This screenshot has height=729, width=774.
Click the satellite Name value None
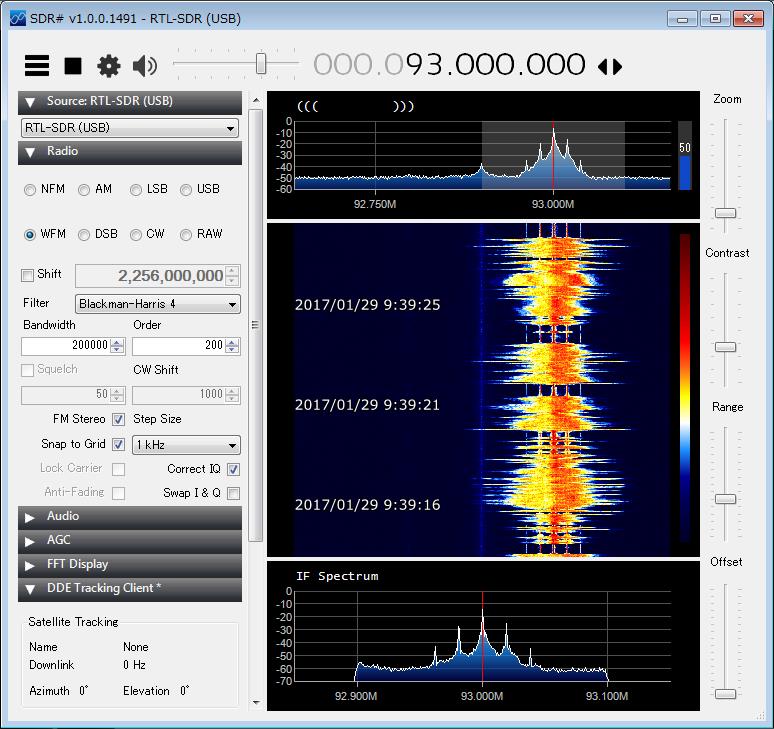click(136, 647)
